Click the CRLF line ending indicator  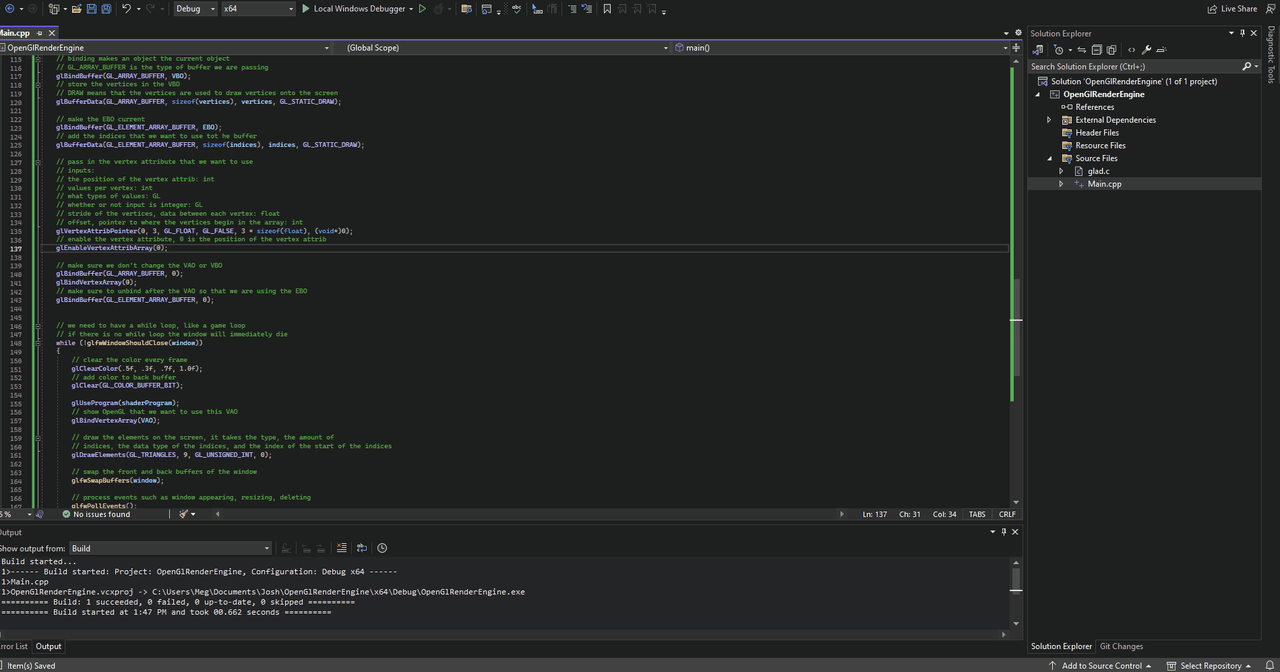point(1007,514)
